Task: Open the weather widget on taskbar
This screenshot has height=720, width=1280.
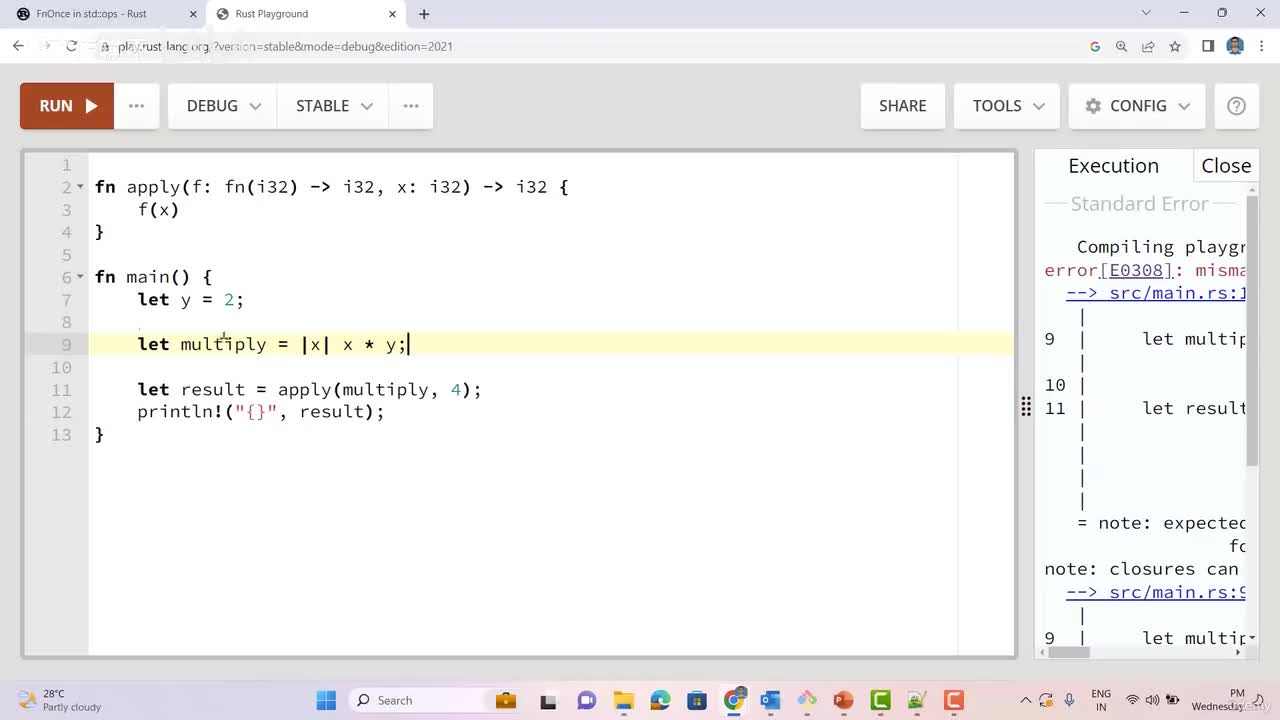Action: [x=60, y=700]
